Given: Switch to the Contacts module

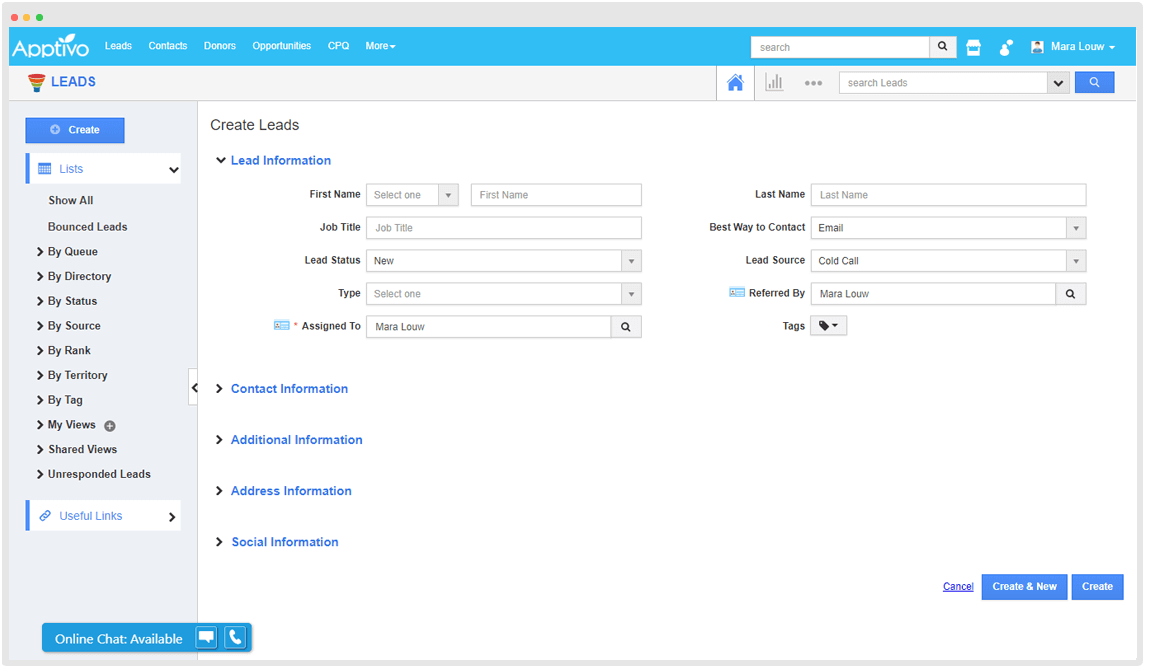Looking at the screenshot, I should pos(167,46).
